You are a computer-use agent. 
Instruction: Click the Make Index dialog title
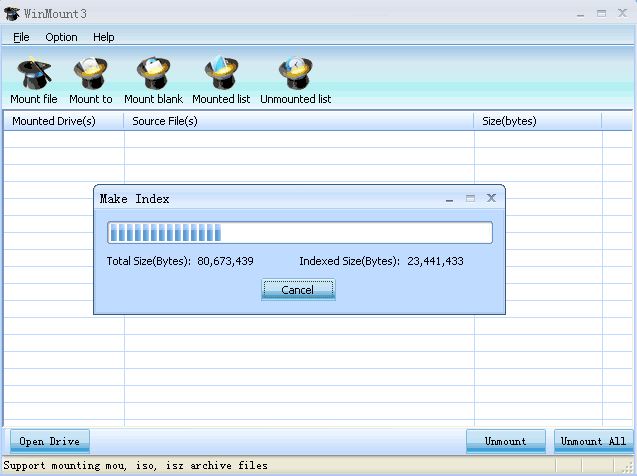point(134,199)
